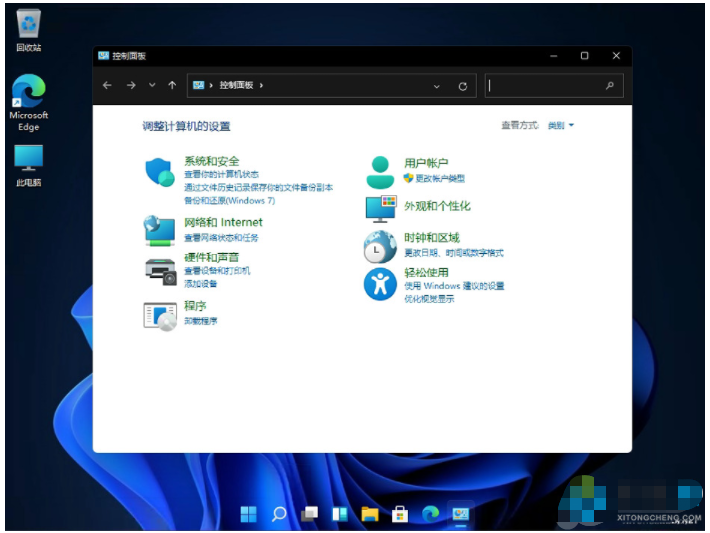Viewport: 710px width, 533px height.
Task: Click the 外观和个性化 monitor icon
Action: 381,208
